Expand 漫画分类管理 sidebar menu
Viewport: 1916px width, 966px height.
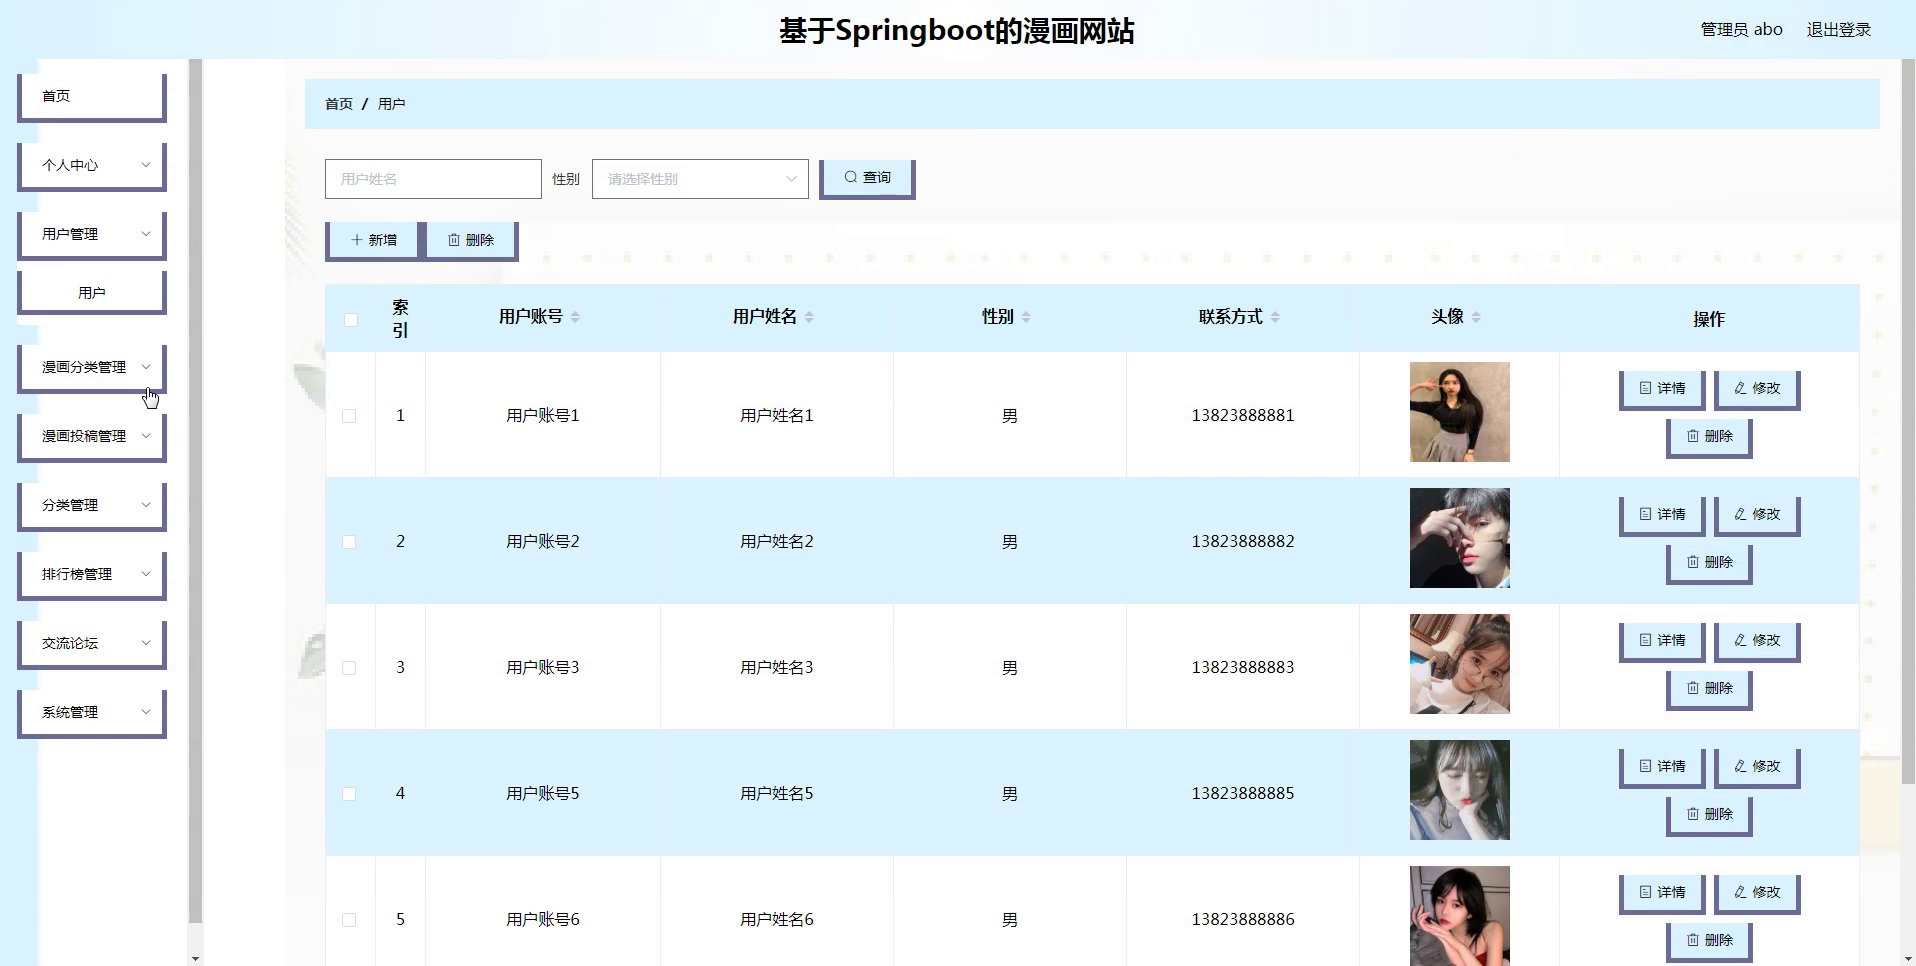(92, 368)
